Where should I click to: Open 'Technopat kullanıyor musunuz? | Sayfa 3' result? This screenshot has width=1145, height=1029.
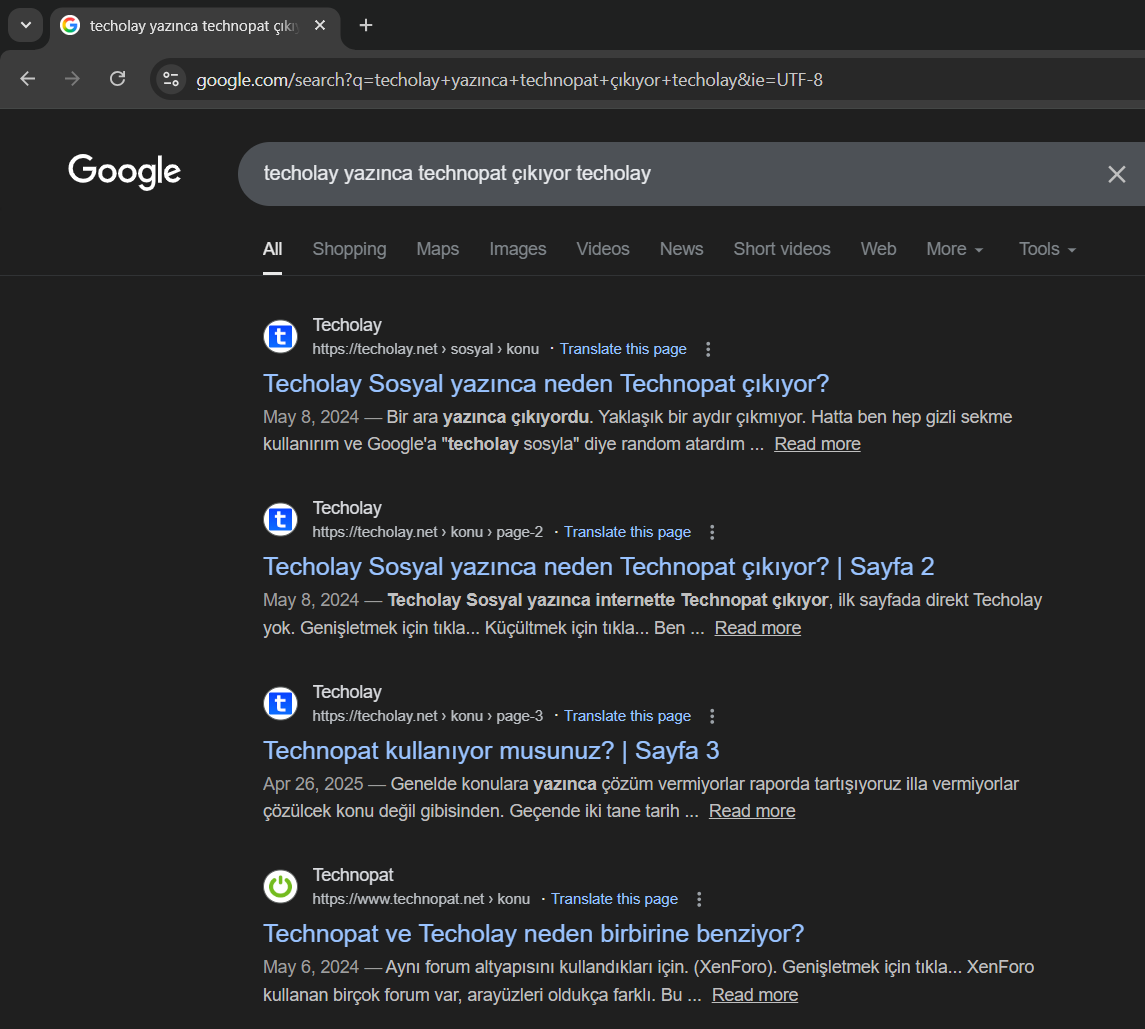coord(491,751)
